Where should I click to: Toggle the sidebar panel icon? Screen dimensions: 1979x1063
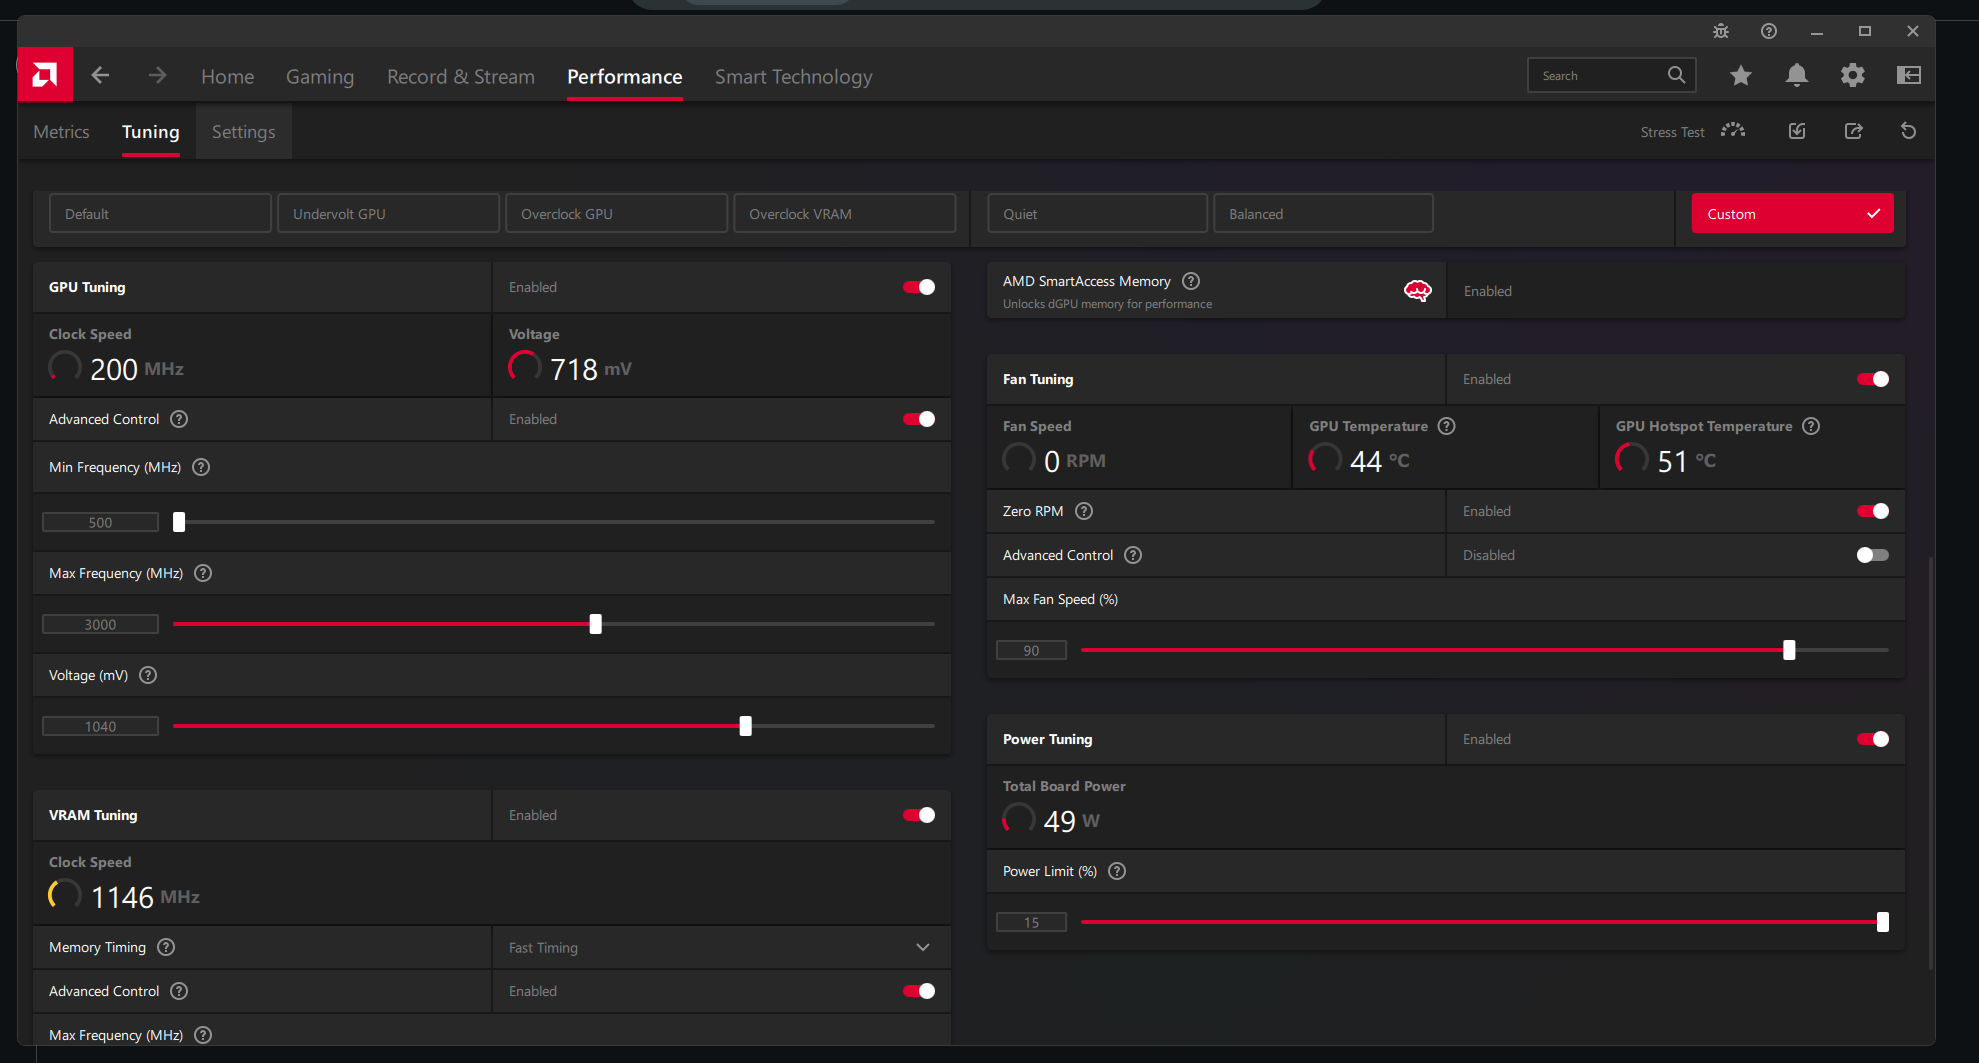pyautogui.click(x=1909, y=75)
